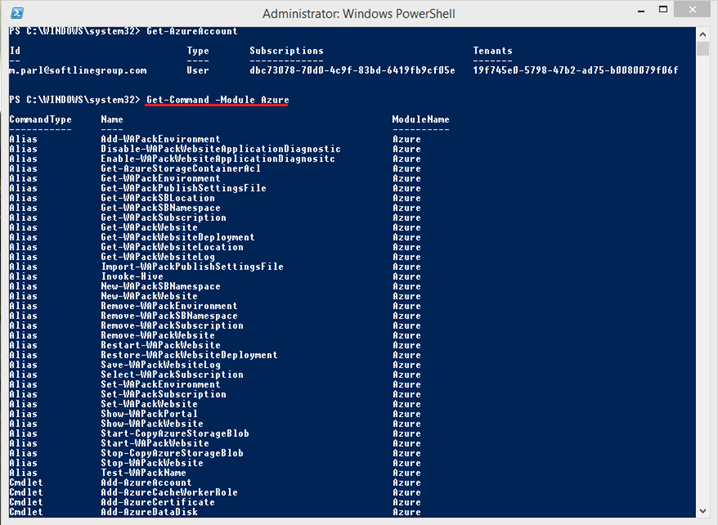The image size is (718, 525).
Task: Click the scrollbar up arrow
Action: (x=703, y=34)
